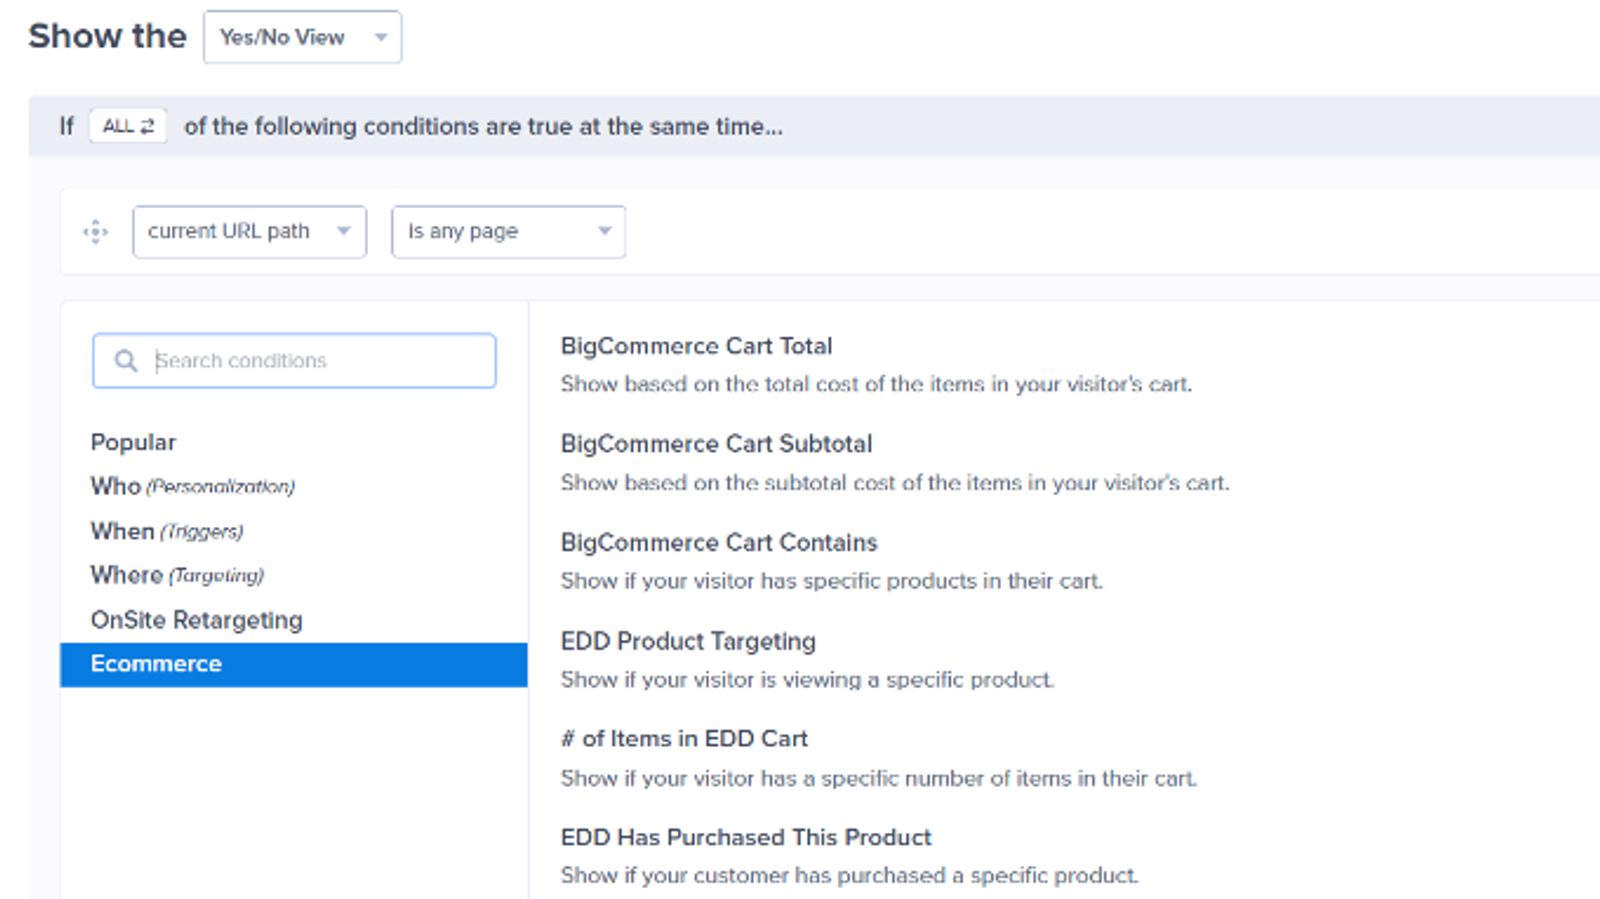Screen dimensions: 1600x899
Task: Choose # of Items in EDD Cart condition
Action: click(x=684, y=739)
